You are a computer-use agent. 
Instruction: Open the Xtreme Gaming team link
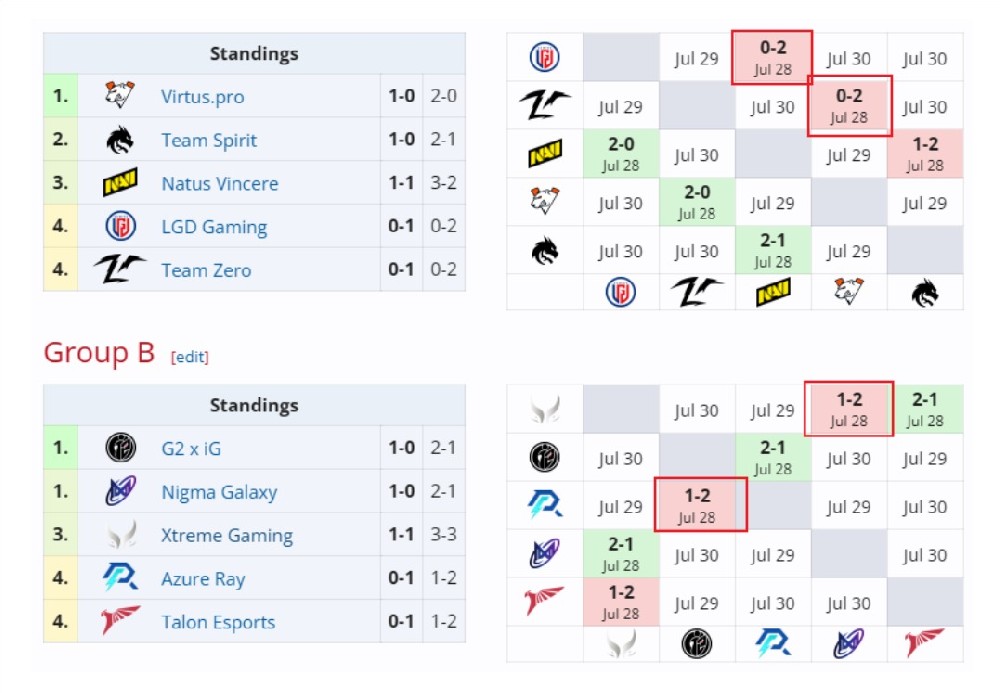pos(227,536)
